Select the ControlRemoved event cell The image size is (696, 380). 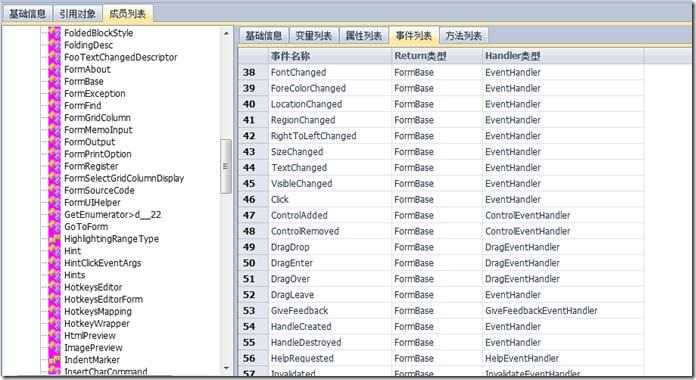(x=330, y=231)
